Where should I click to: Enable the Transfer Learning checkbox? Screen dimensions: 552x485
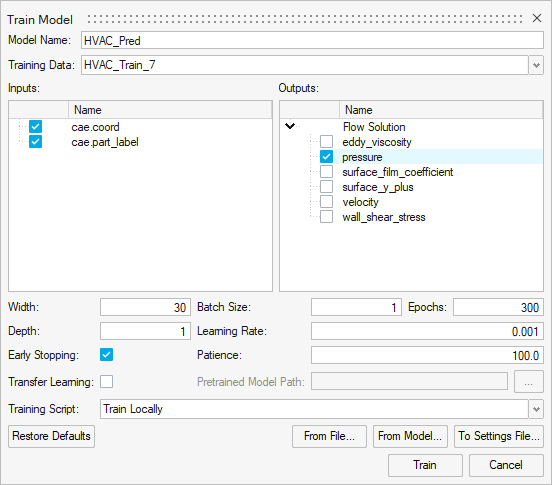106,382
